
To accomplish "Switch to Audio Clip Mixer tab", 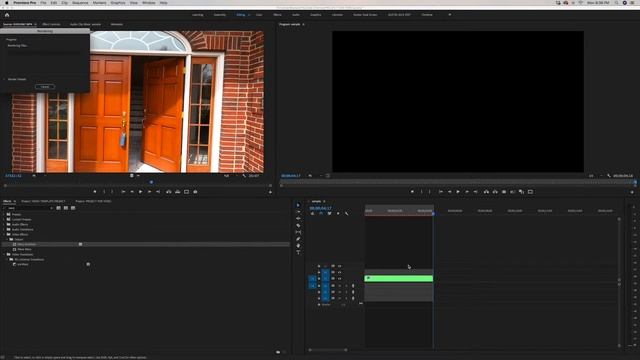I will point(85,24).
